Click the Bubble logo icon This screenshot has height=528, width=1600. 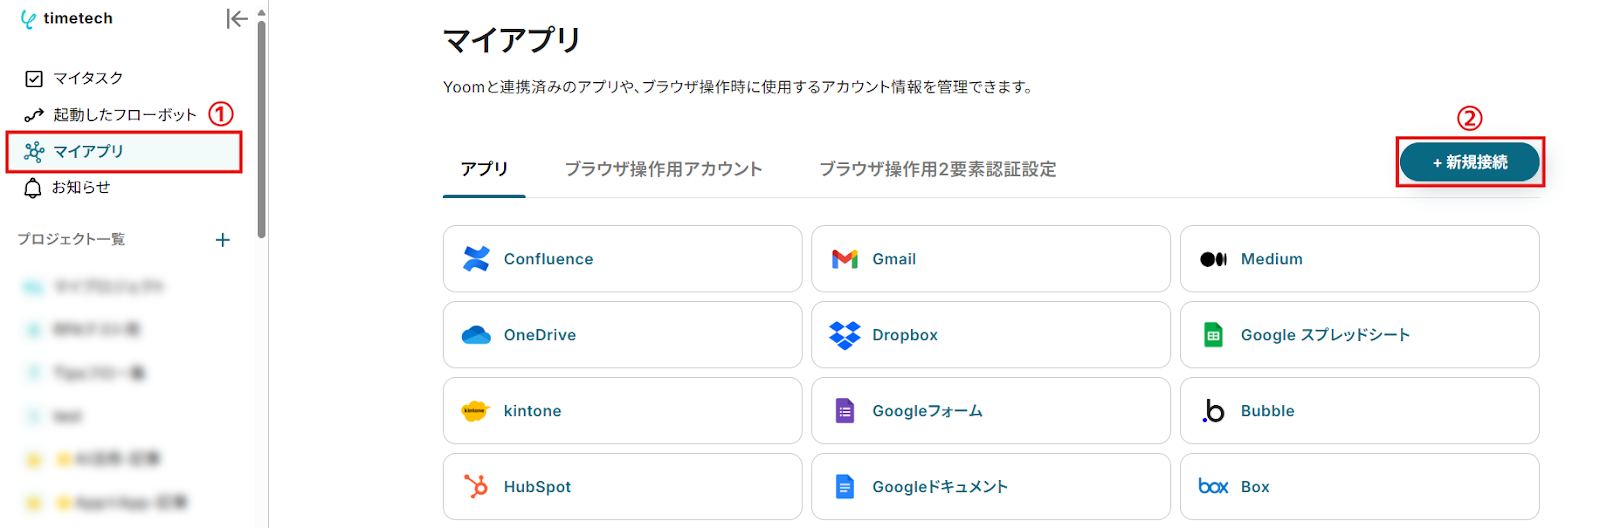pyautogui.click(x=1213, y=411)
